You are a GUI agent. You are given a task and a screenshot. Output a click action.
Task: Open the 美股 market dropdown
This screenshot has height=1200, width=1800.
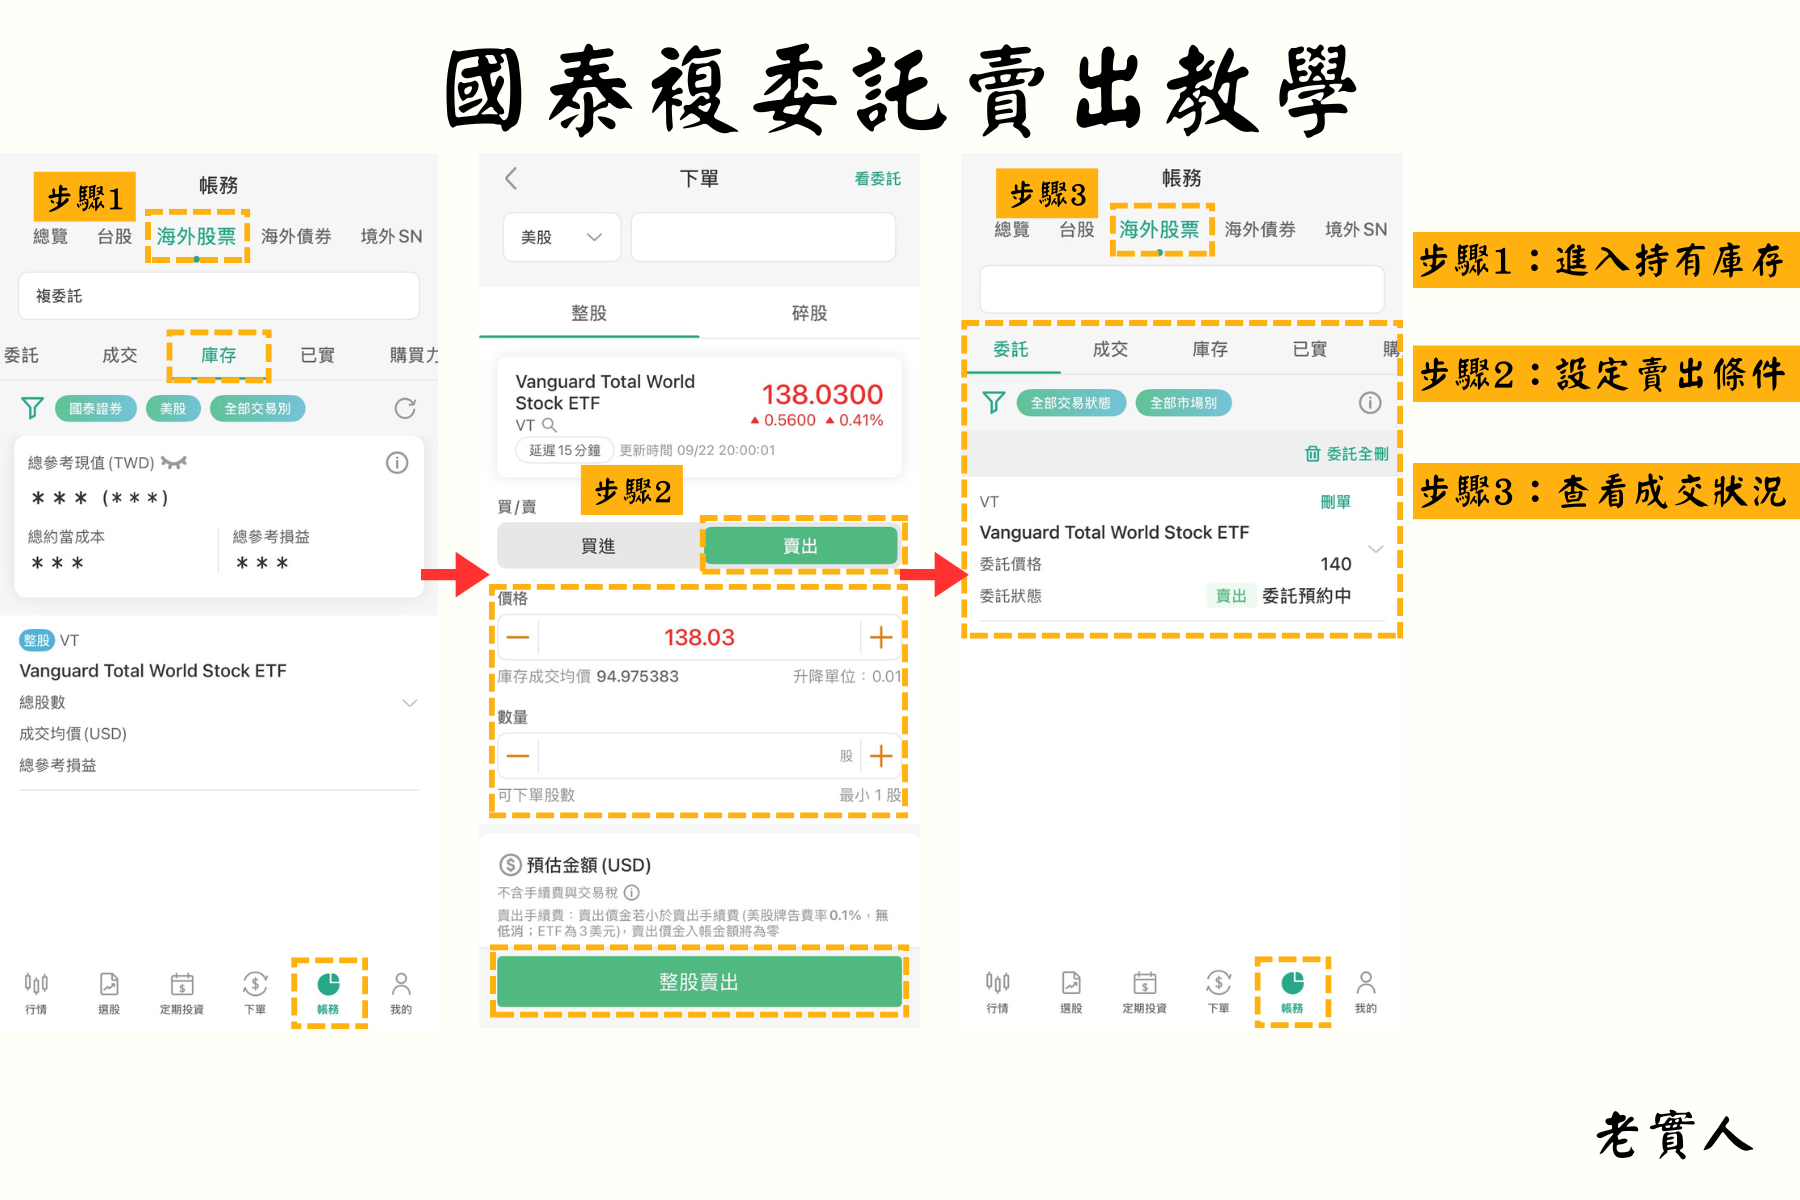(x=561, y=237)
